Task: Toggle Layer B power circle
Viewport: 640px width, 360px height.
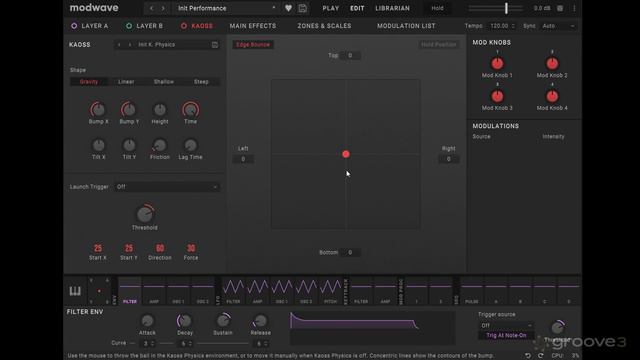Action: coord(129,26)
